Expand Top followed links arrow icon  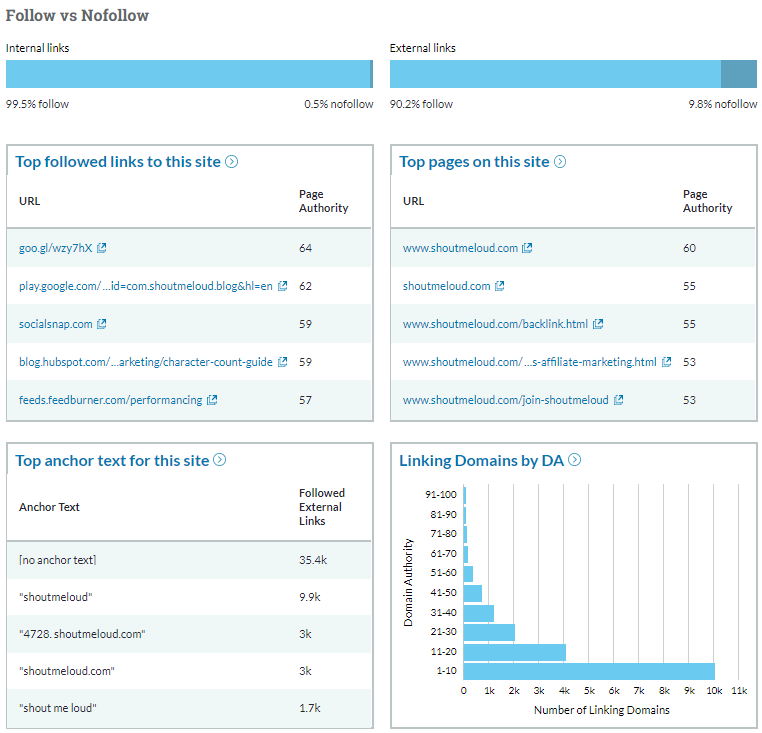(232, 161)
